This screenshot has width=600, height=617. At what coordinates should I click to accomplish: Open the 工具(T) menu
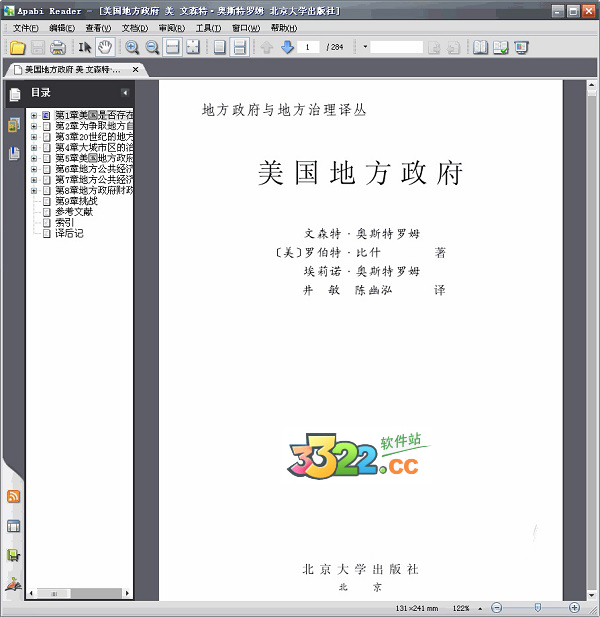point(208,28)
